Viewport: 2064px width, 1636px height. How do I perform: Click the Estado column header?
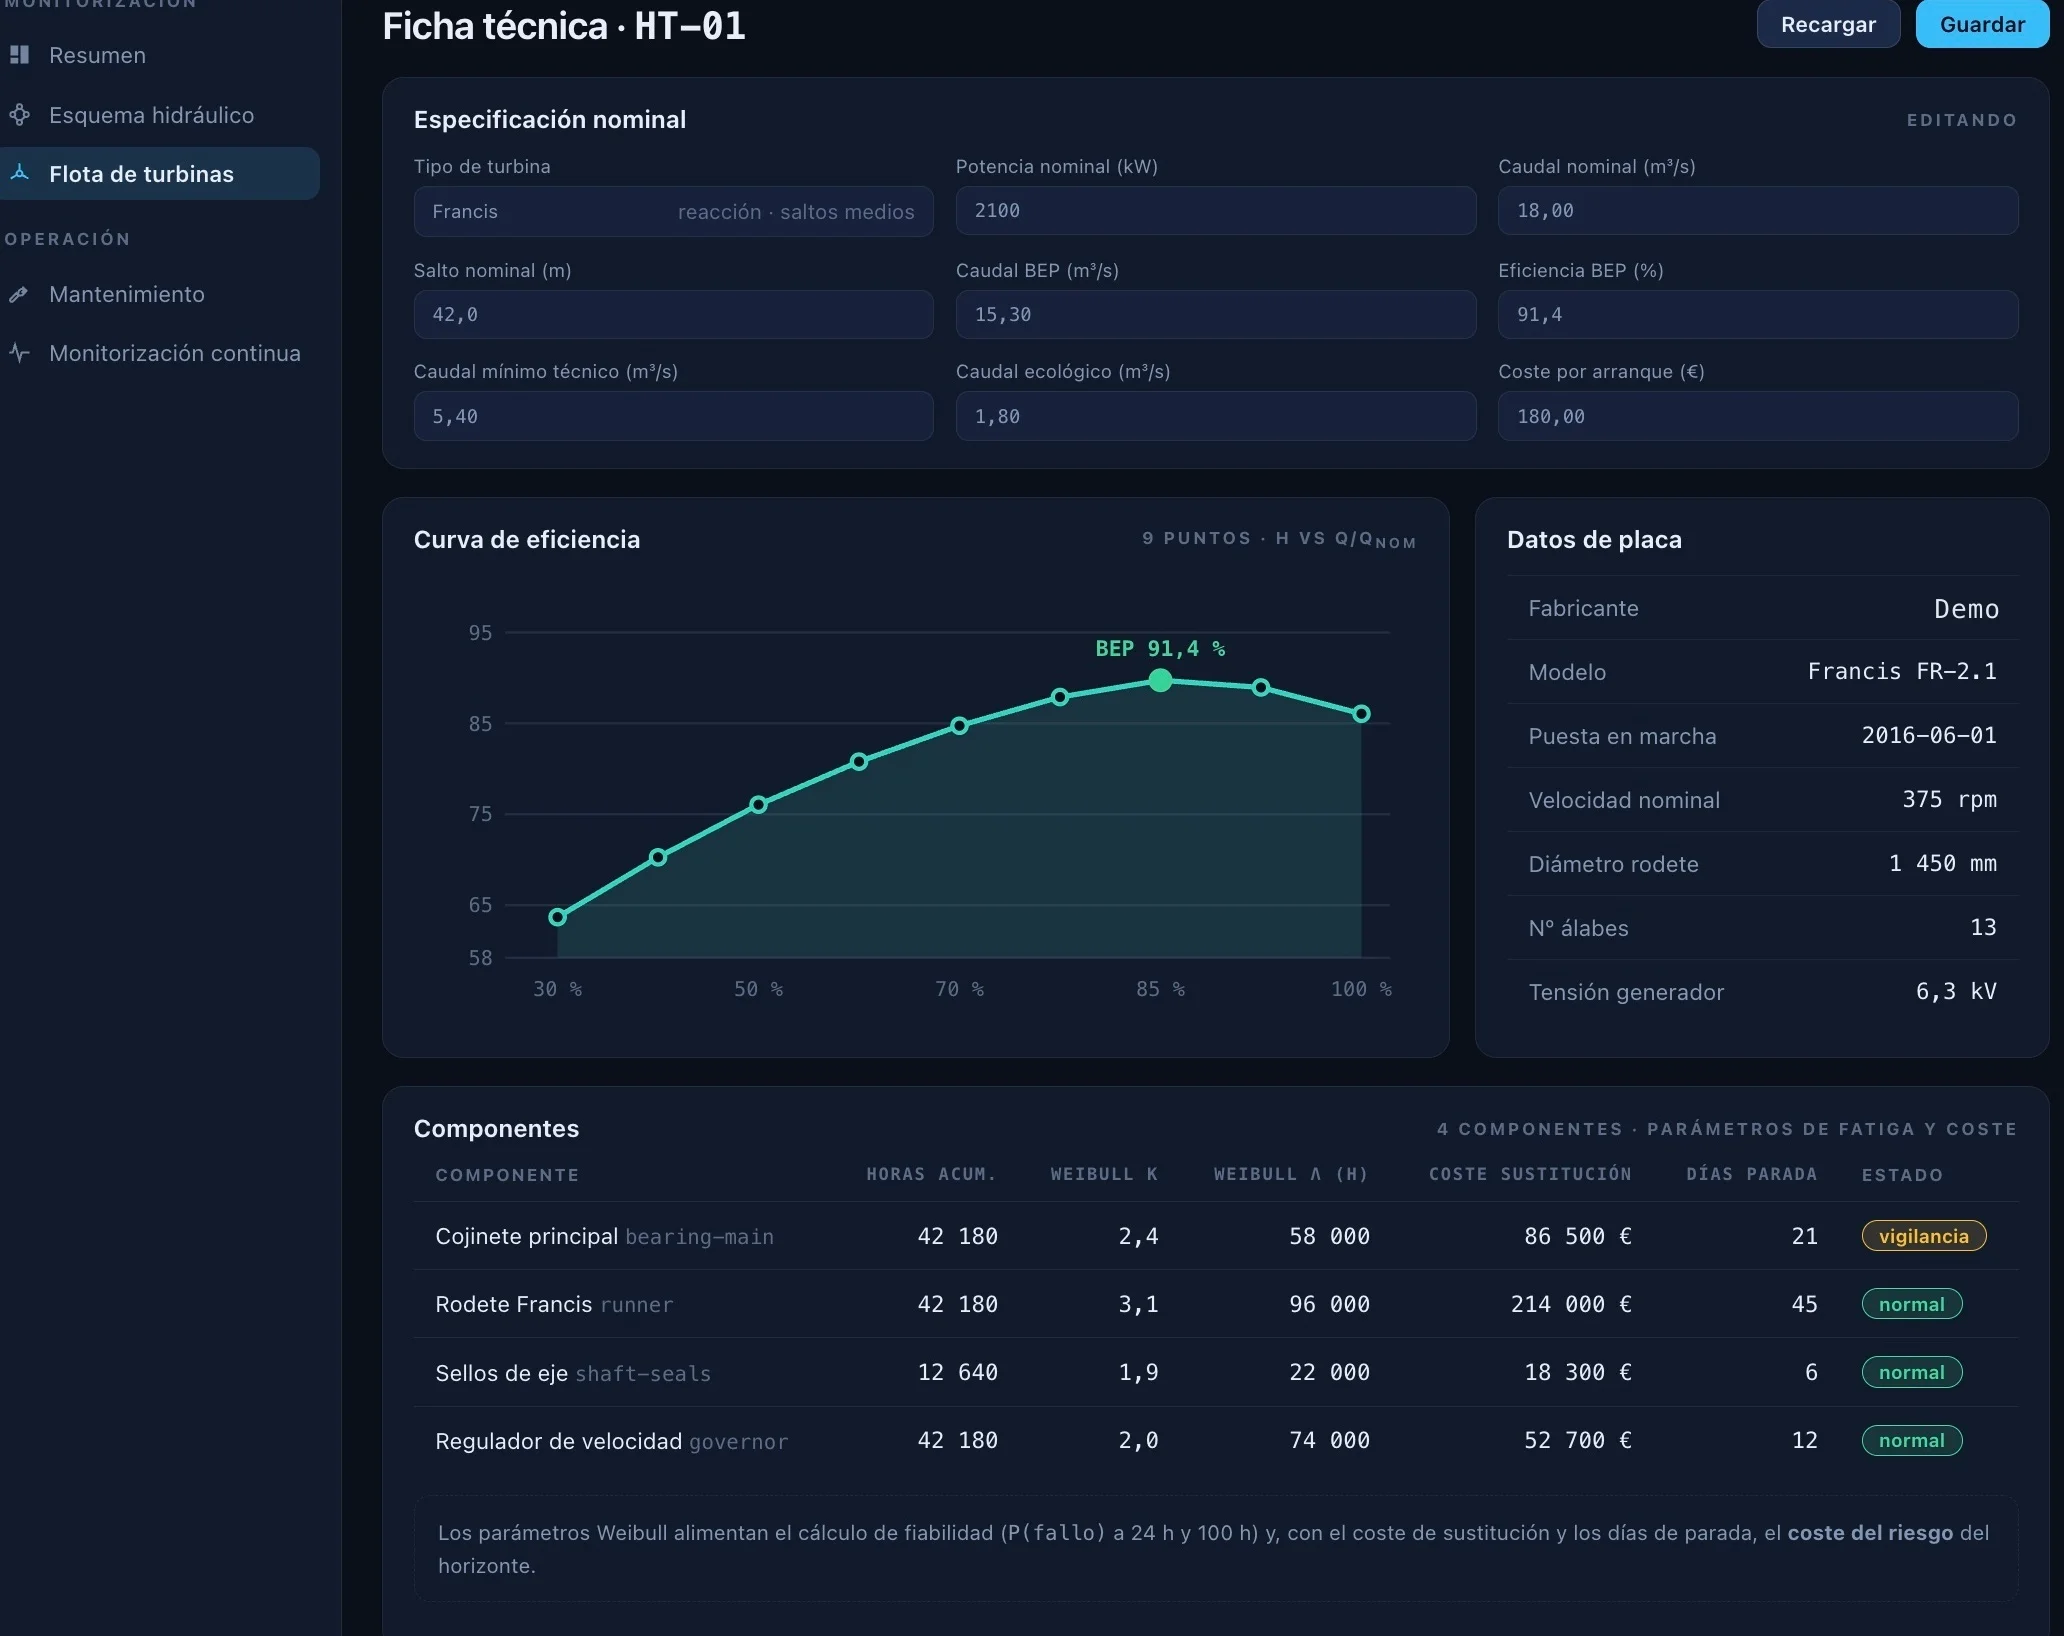pyautogui.click(x=1902, y=1175)
